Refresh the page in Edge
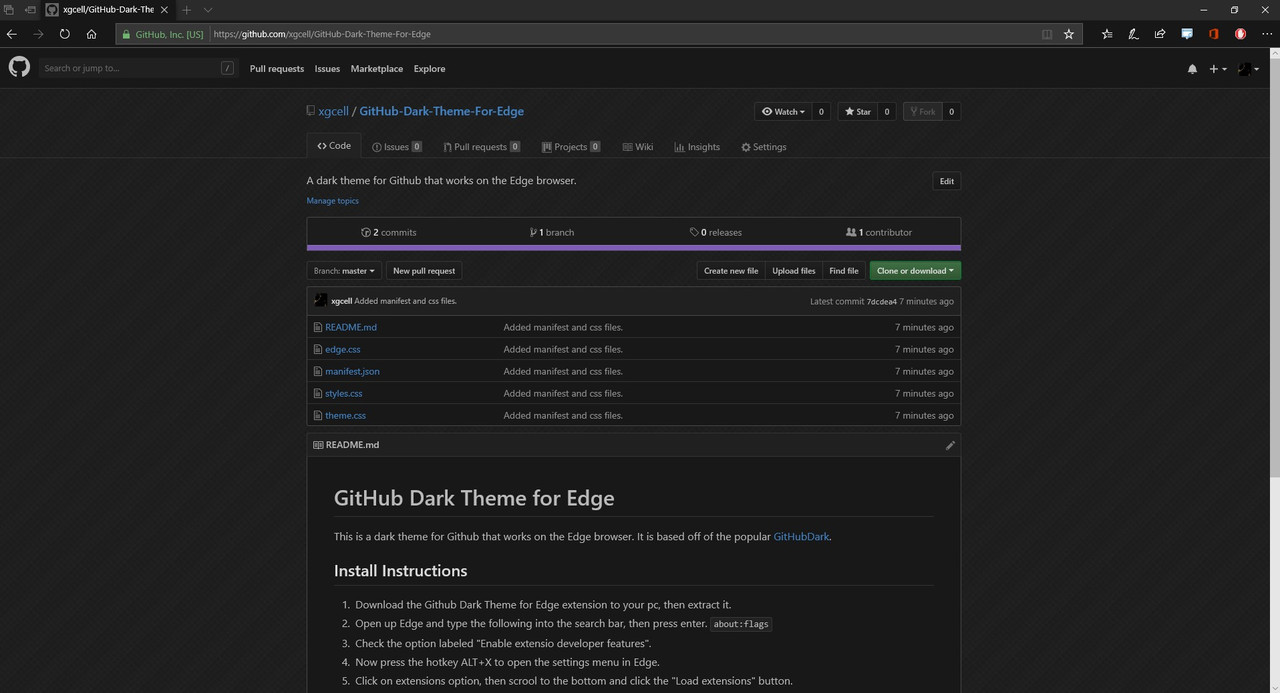Viewport: 1280px width, 693px height. (x=65, y=34)
